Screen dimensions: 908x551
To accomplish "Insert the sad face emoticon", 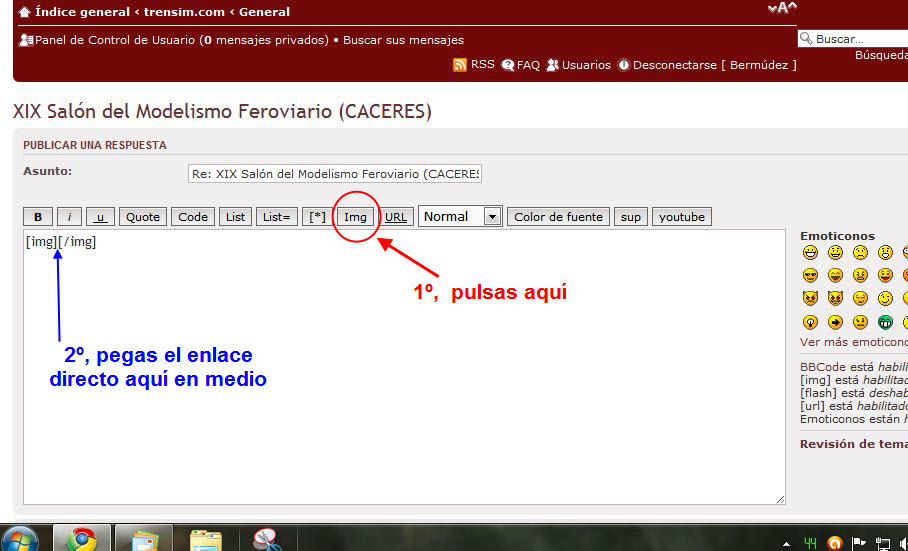I will pyautogui.click(x=860, y=253).
